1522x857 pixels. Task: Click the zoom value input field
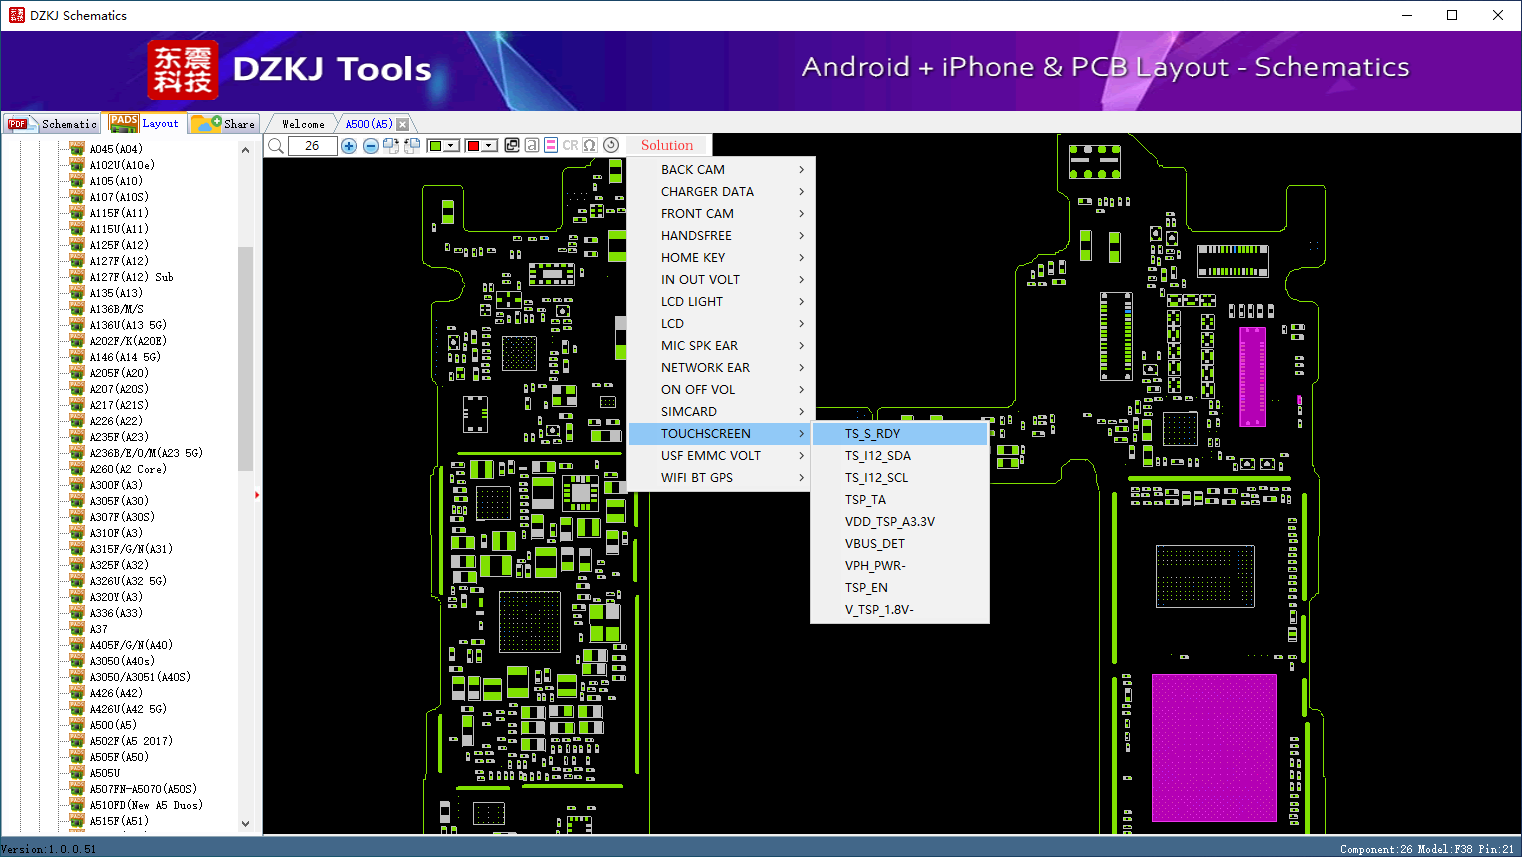coord(312,146)
